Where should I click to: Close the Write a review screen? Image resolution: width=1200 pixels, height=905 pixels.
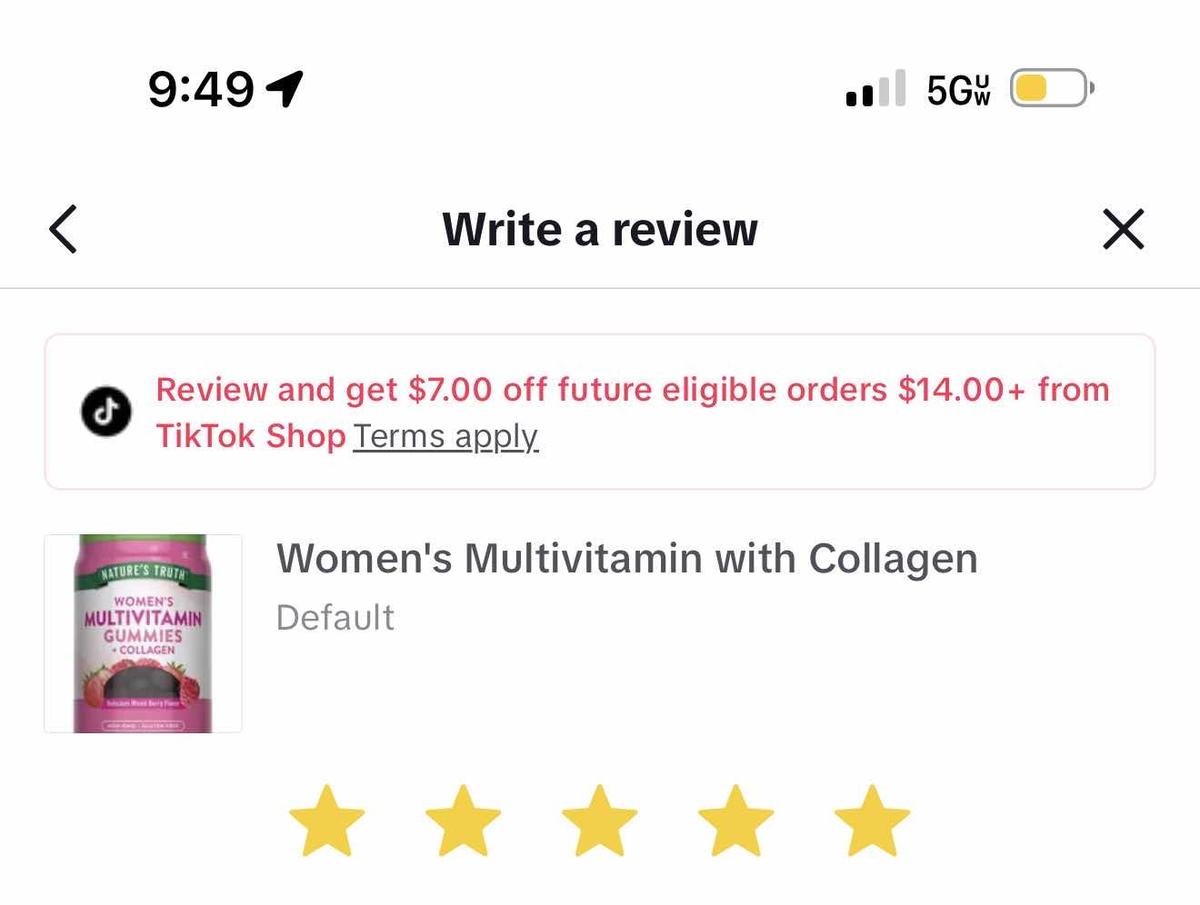1123,230
